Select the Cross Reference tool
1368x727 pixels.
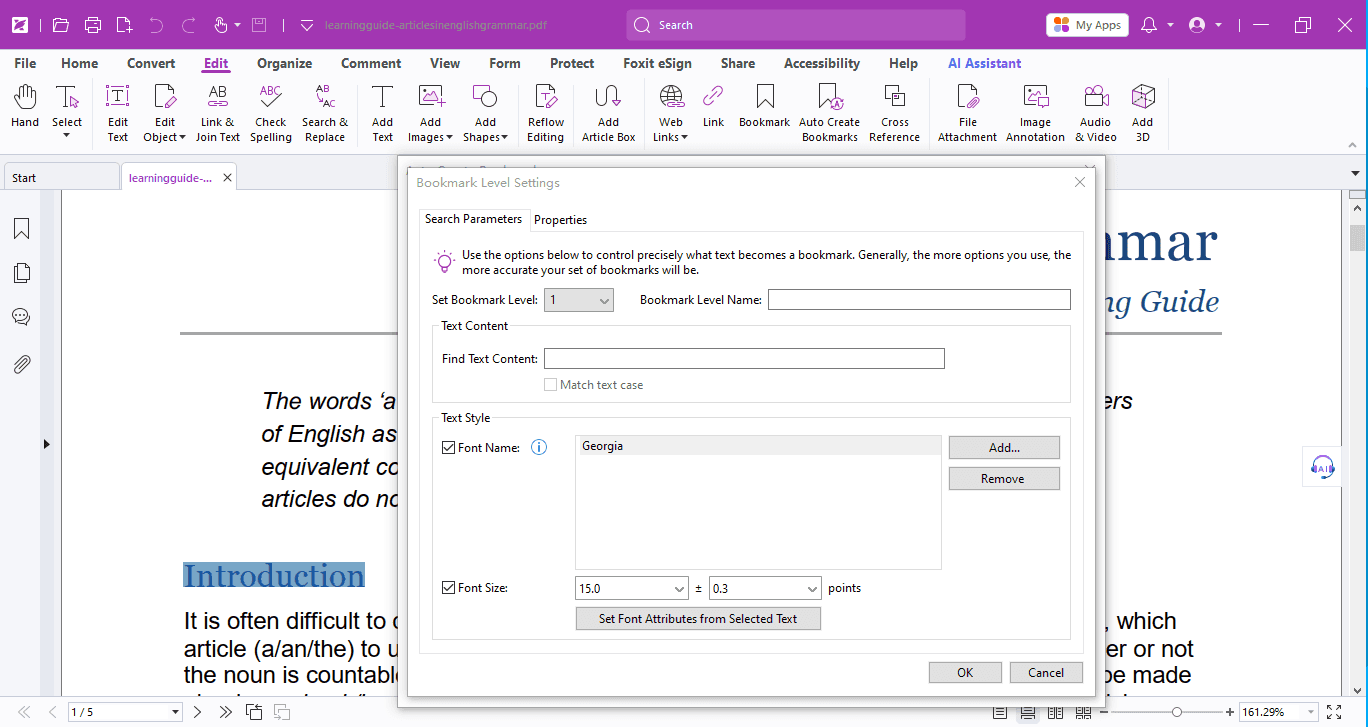coord(895,113)
